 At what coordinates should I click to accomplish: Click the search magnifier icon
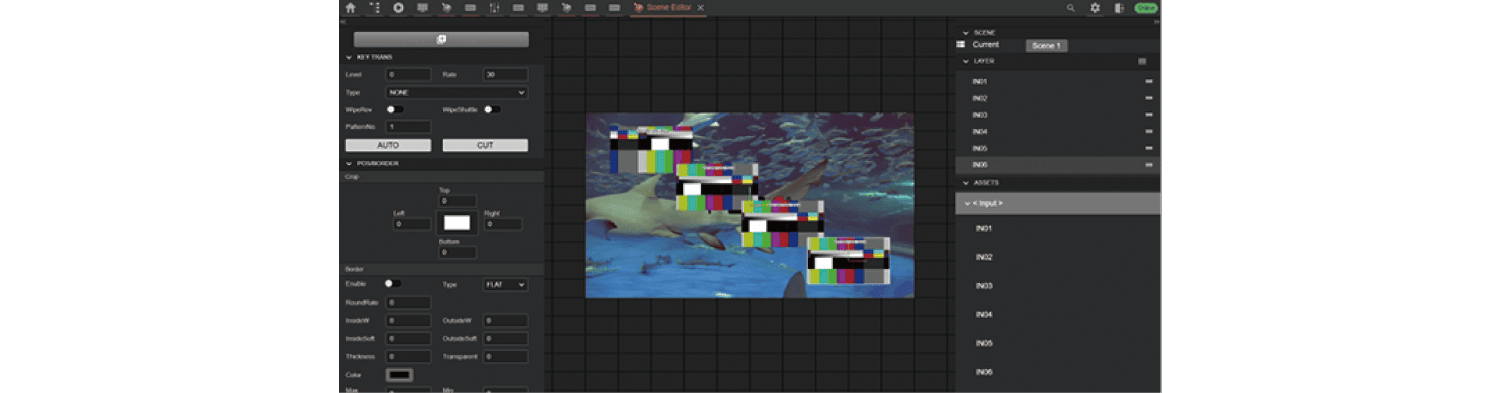click(x=1071, y=8)
